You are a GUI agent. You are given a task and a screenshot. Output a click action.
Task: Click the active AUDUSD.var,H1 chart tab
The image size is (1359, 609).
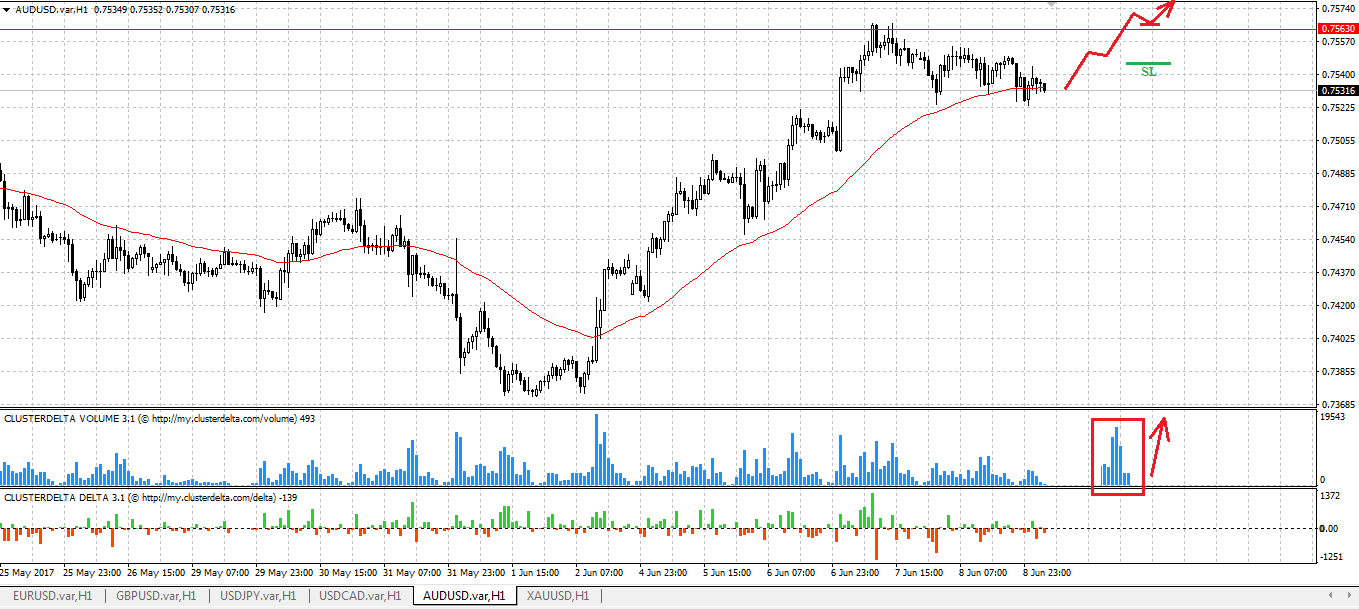point(466,596)
